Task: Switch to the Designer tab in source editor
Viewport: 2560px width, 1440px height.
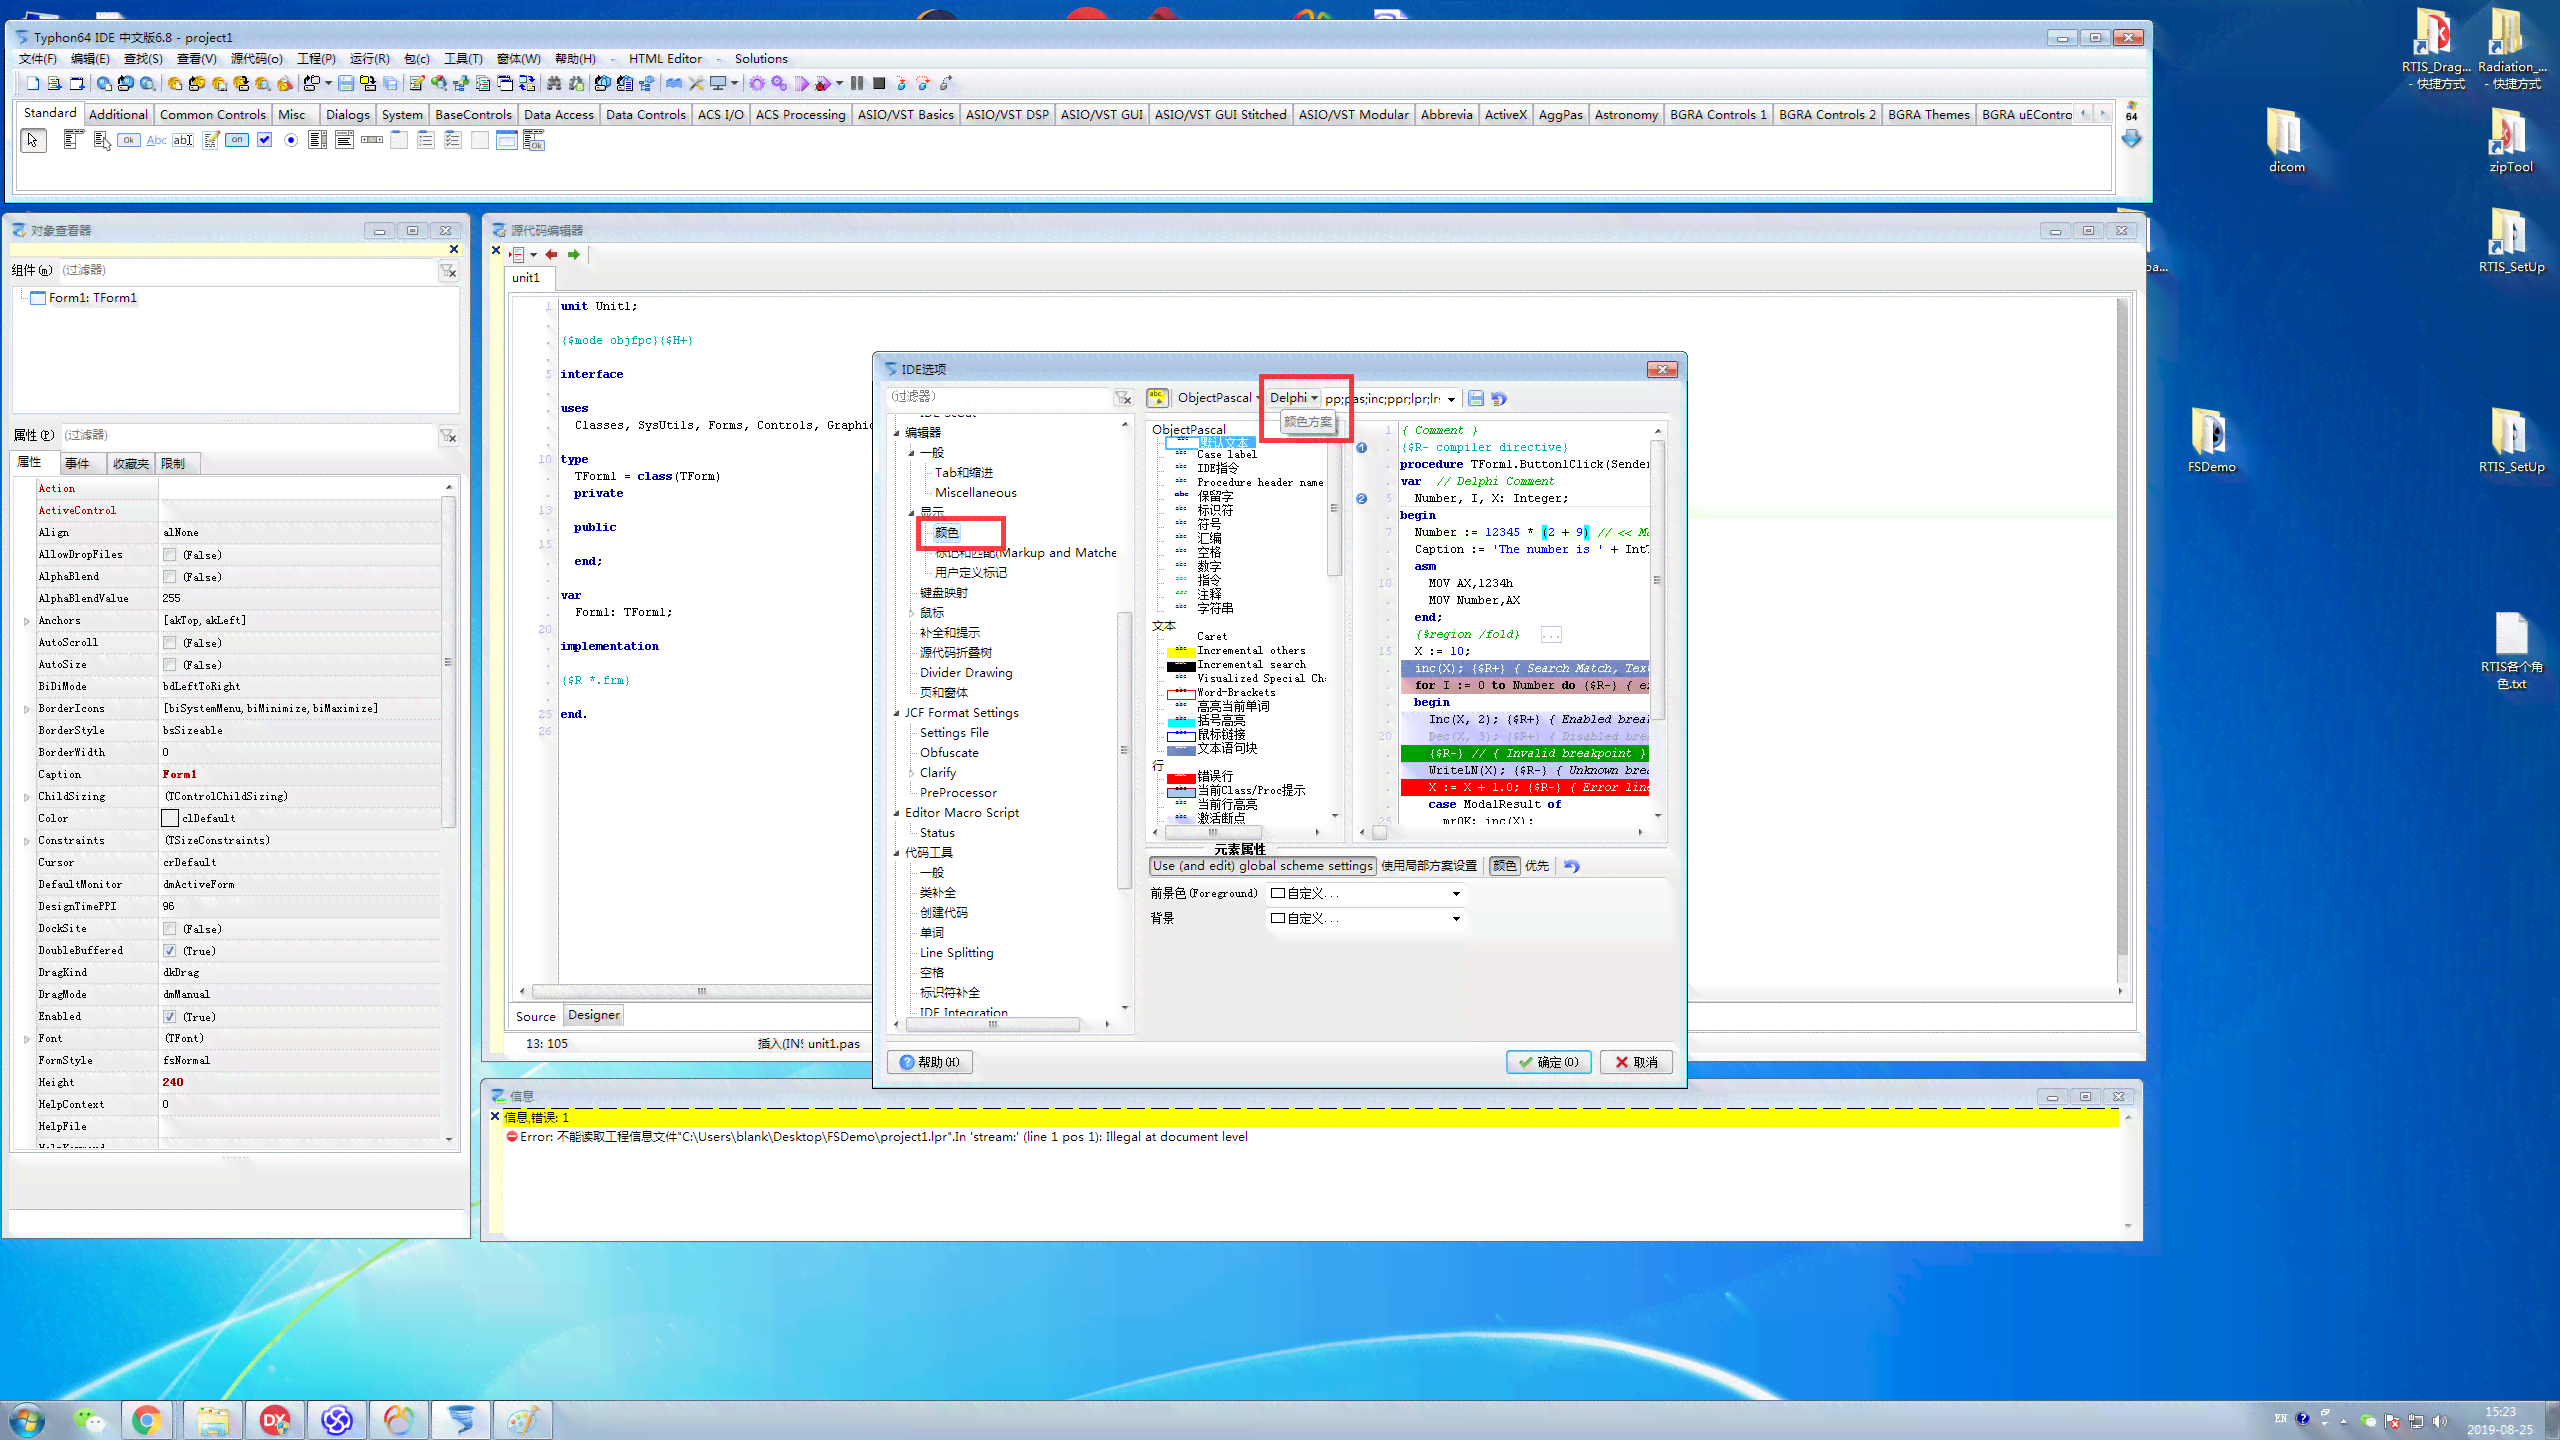Action: click(x=594, y=1015)
